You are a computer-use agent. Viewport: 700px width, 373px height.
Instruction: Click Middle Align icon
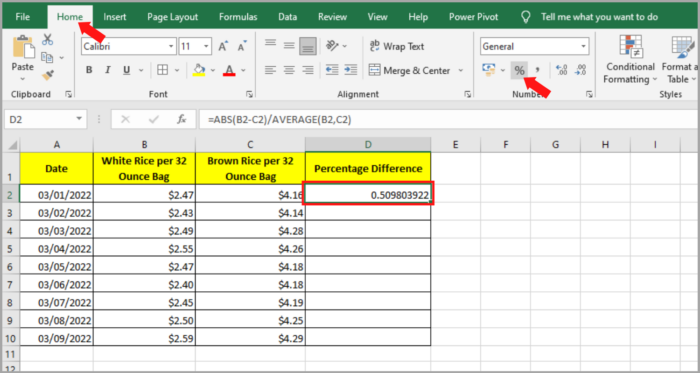[289, 46]
